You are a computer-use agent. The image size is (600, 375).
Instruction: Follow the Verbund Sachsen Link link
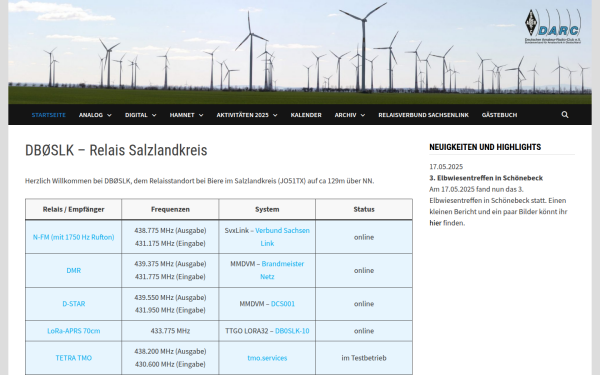(282, 237)
